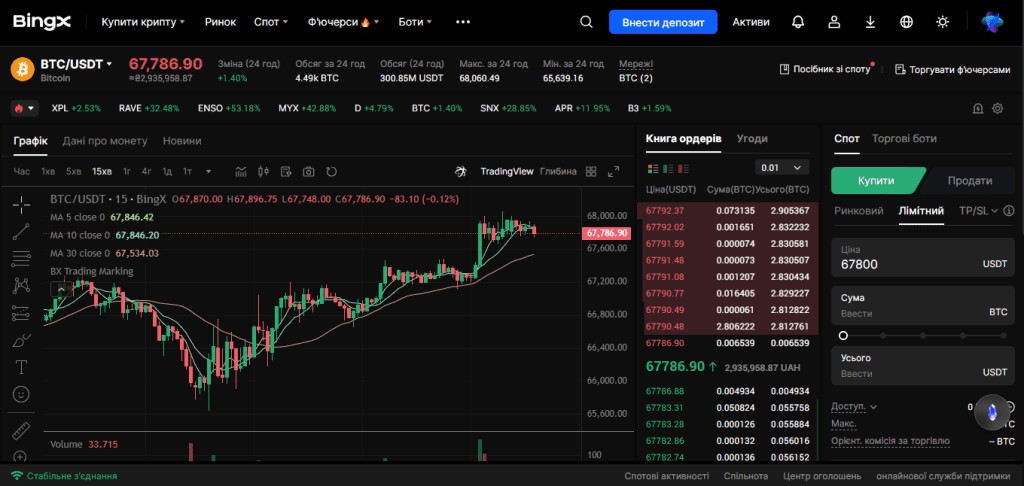Viewport: 1024px width, 486px height.
Task: Expand the BTC/USDT pair selector
Action: pos(76,64)
